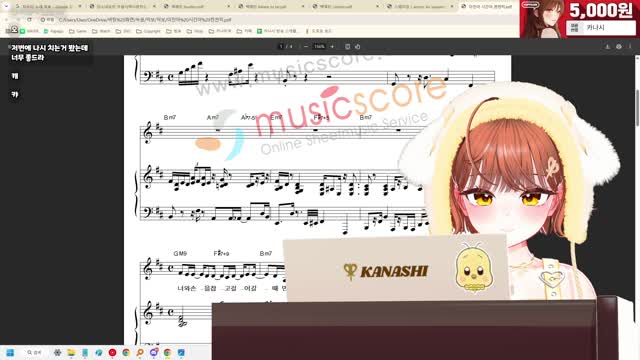Image resolution: width=640 pixels, height=360 pixels.
Task: Click the address bar file path
Action: [145, 20]
